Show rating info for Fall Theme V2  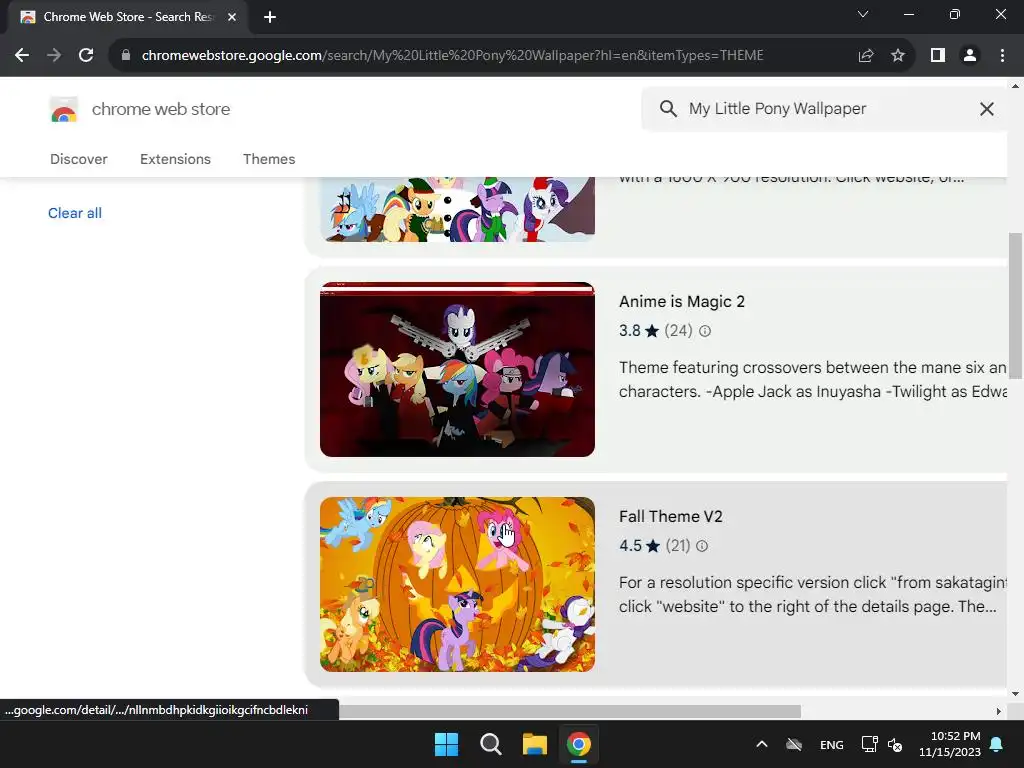[x=702, y=546]
